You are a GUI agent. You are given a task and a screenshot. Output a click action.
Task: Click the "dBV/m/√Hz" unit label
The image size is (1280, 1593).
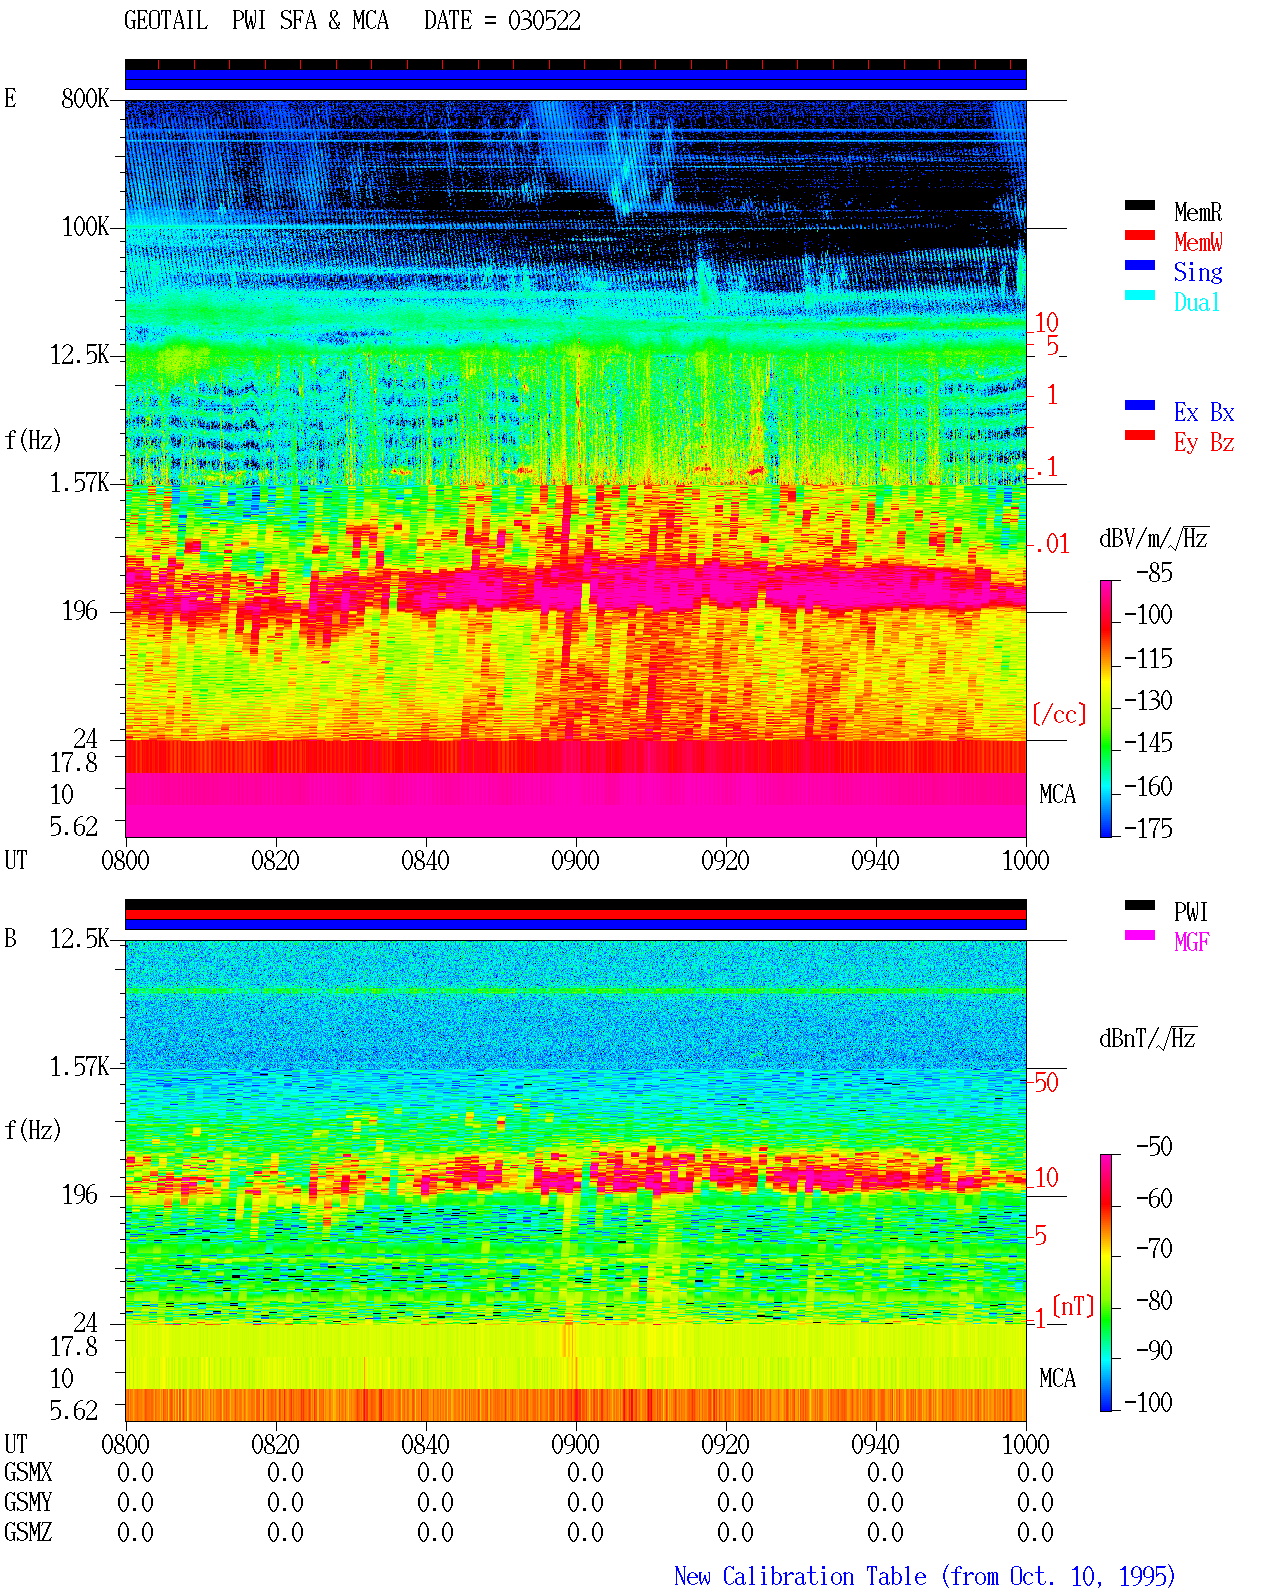[x=1154, y=538]
